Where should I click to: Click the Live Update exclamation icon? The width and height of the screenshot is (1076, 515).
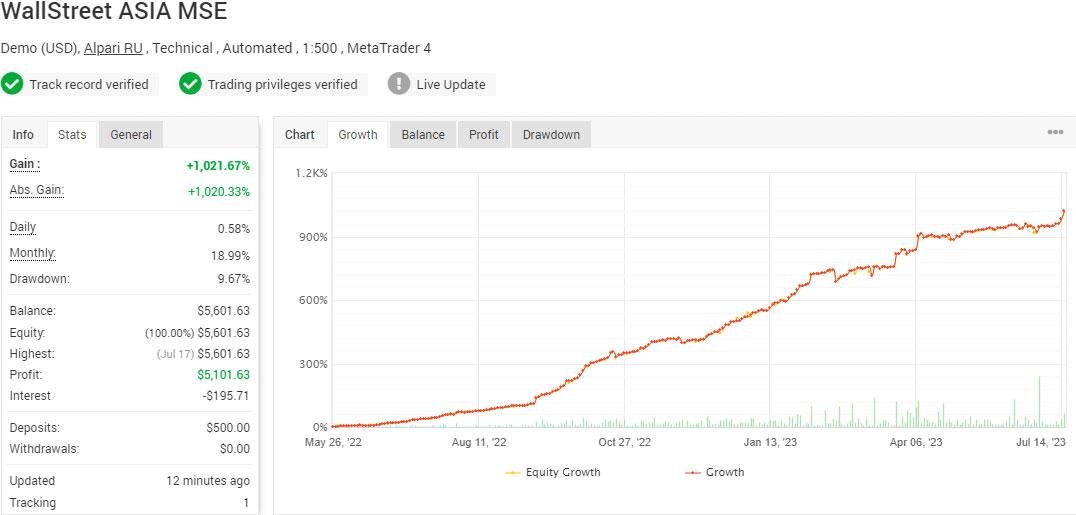tap(399, 84)
